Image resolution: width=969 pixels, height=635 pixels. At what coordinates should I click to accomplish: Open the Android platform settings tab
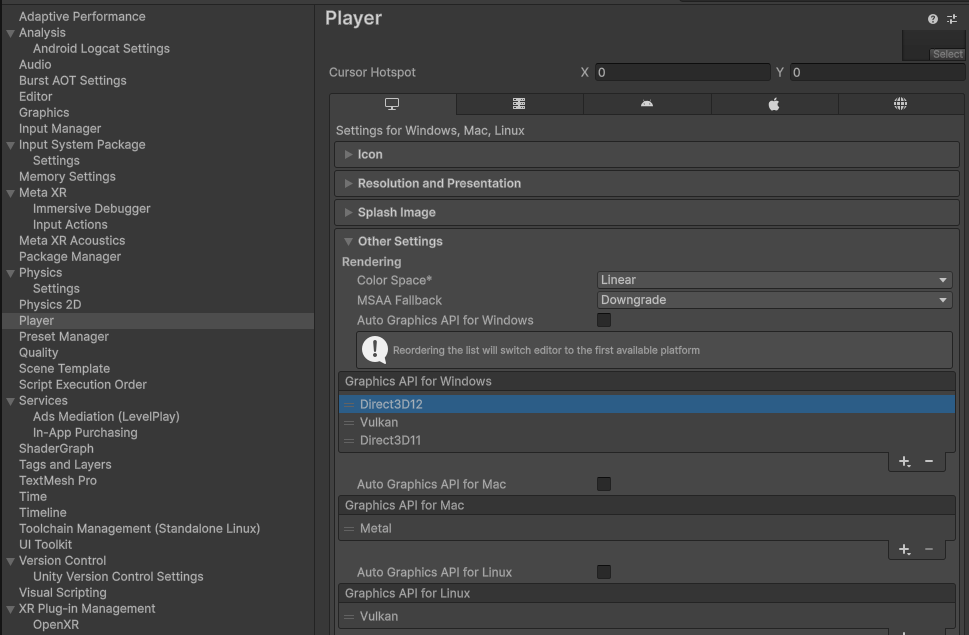(x=647, y=104)
